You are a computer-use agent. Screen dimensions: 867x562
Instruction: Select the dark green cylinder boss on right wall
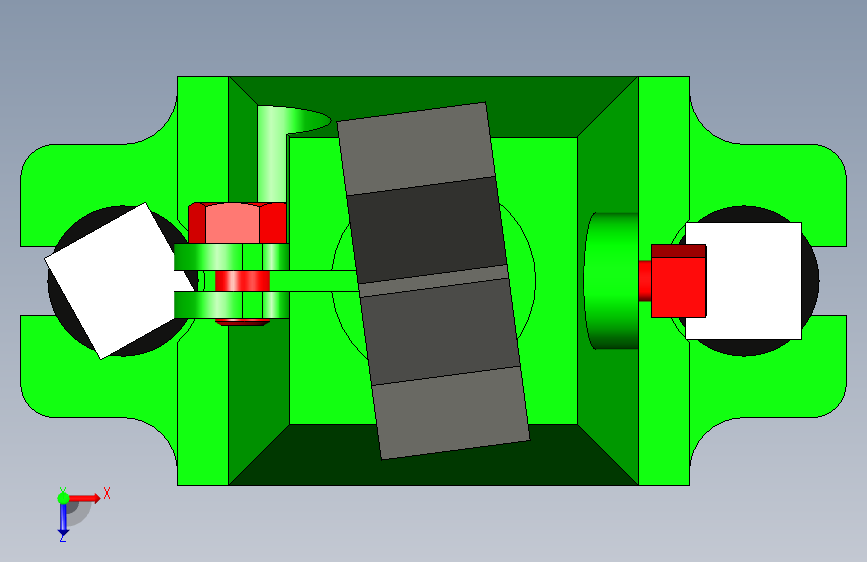(x=612, y=281)
